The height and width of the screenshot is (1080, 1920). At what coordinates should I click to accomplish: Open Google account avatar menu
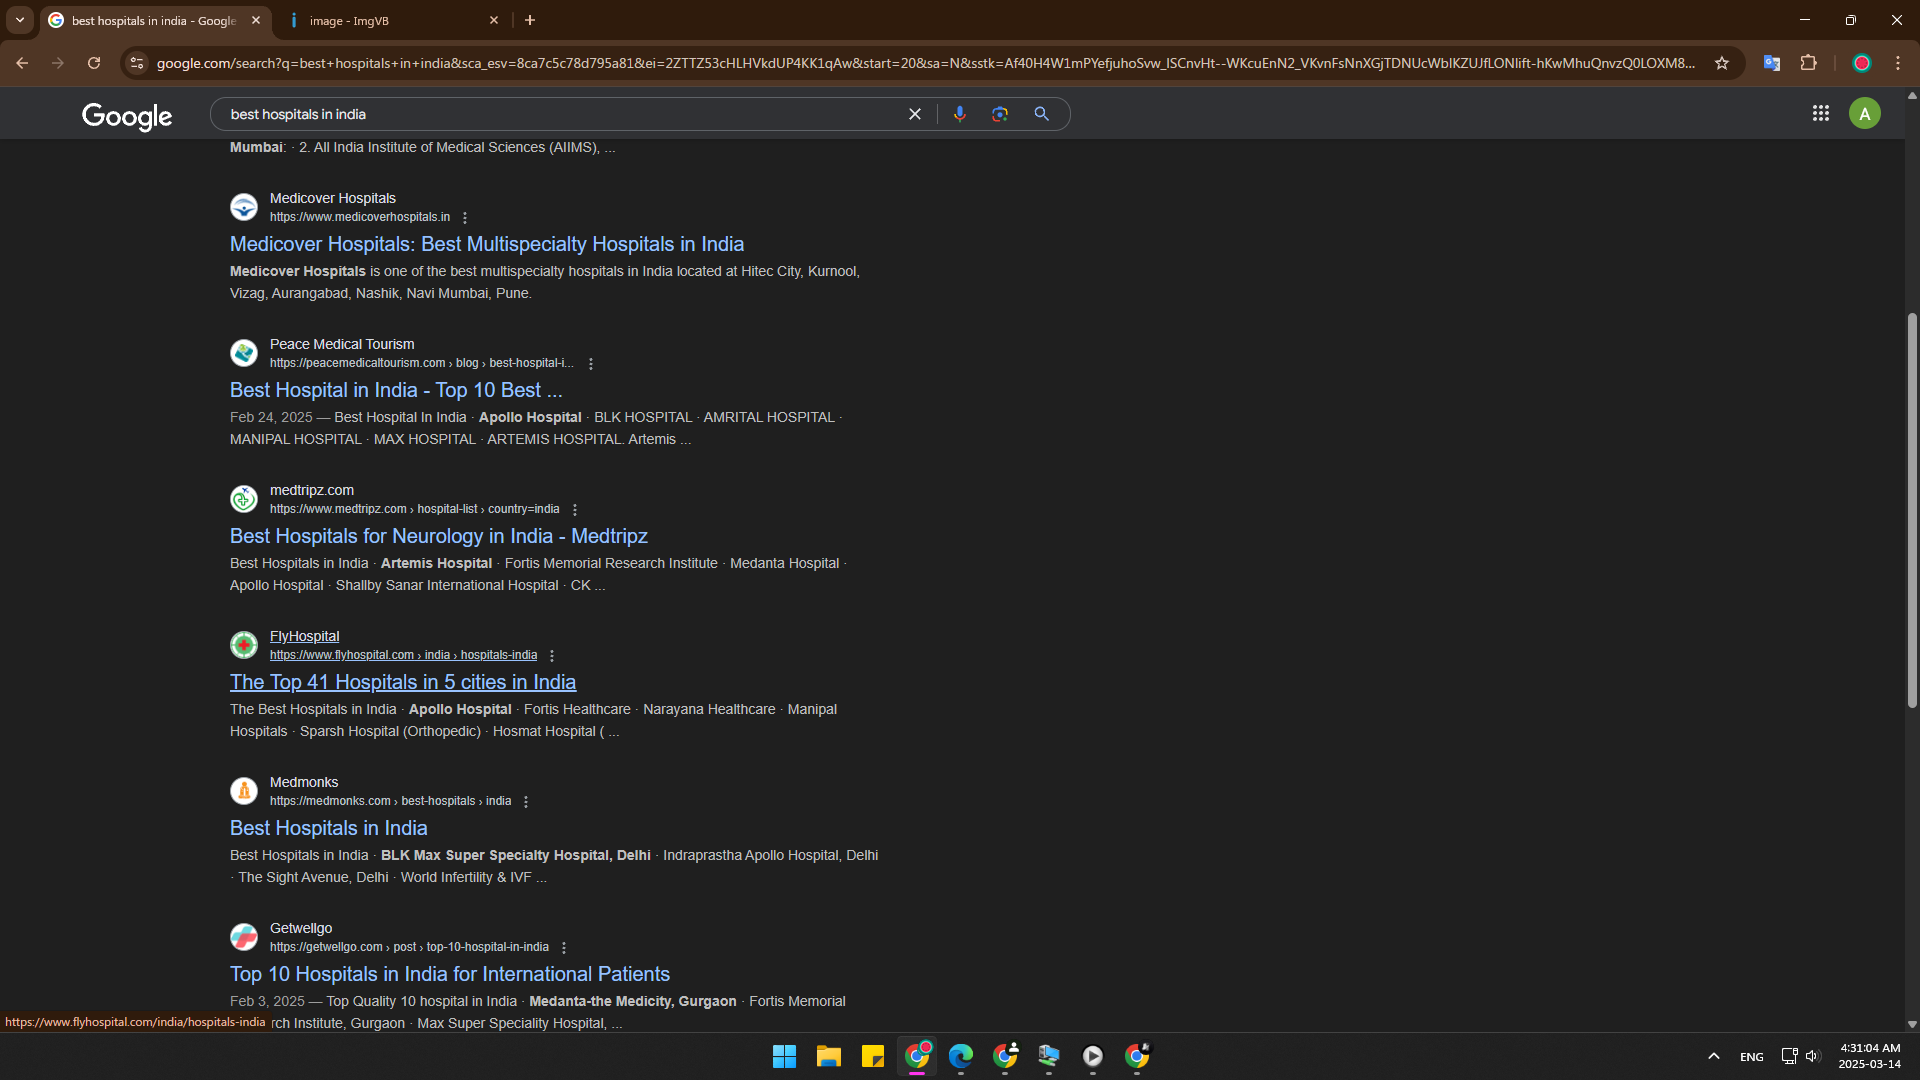pos(1865,114)
